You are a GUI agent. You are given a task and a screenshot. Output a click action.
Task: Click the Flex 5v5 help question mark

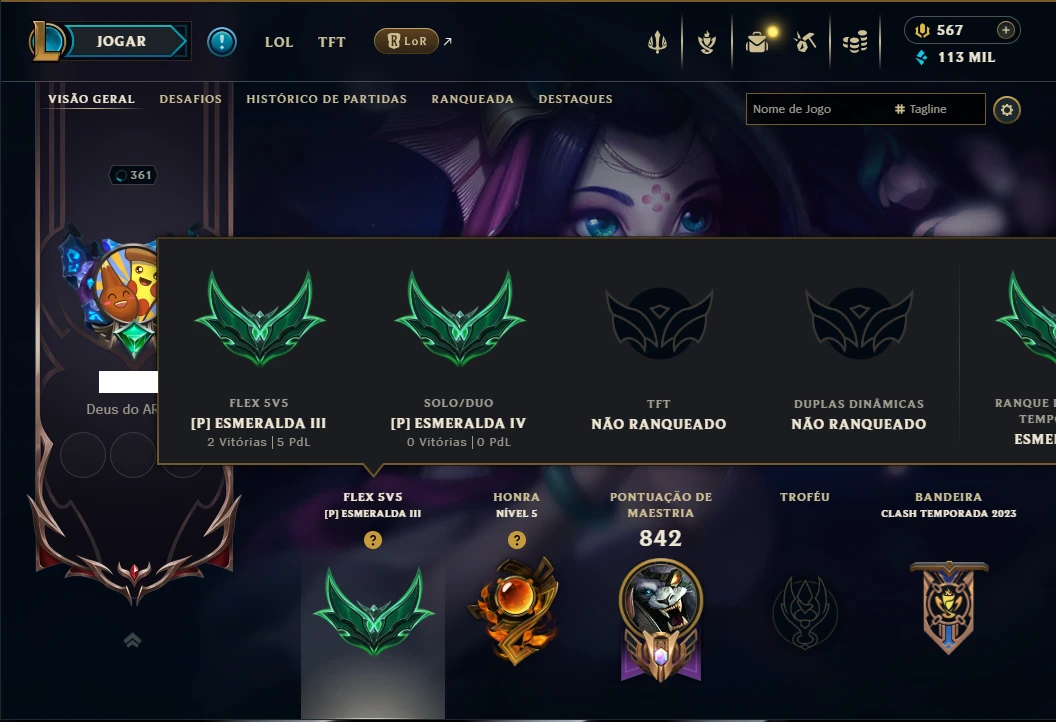[x=372, y=540]
